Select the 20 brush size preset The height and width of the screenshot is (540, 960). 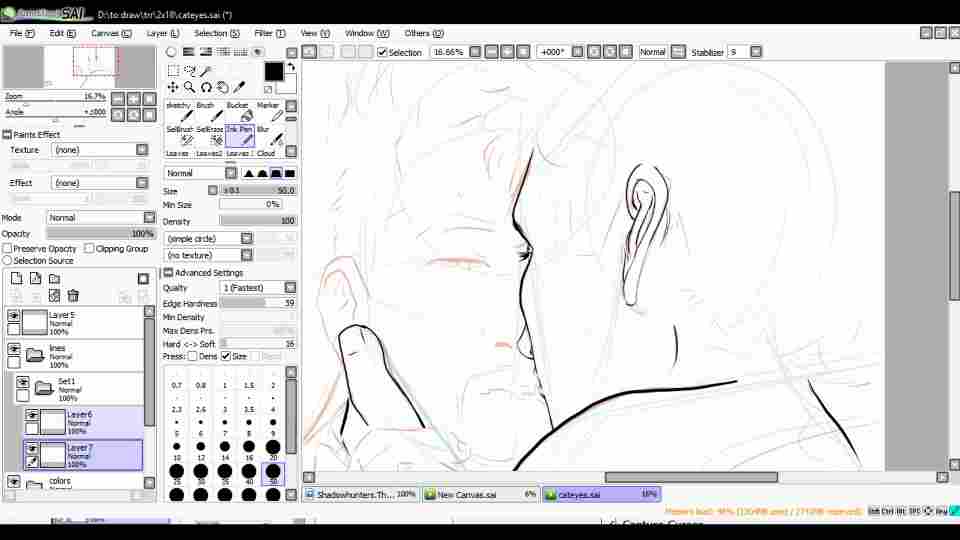pos(273,449)
